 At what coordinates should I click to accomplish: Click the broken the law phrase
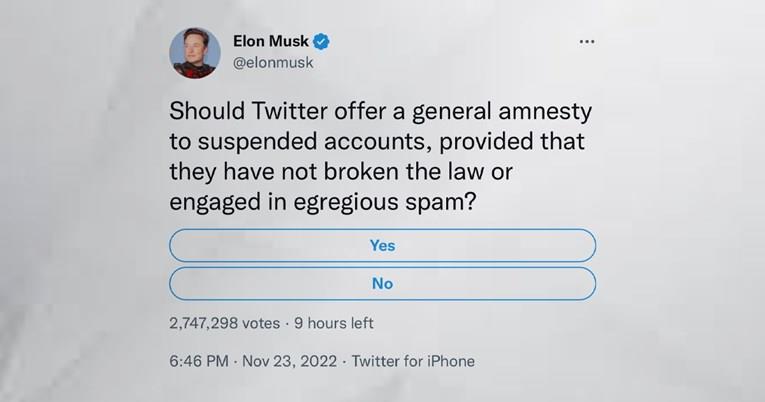[404, 171]
